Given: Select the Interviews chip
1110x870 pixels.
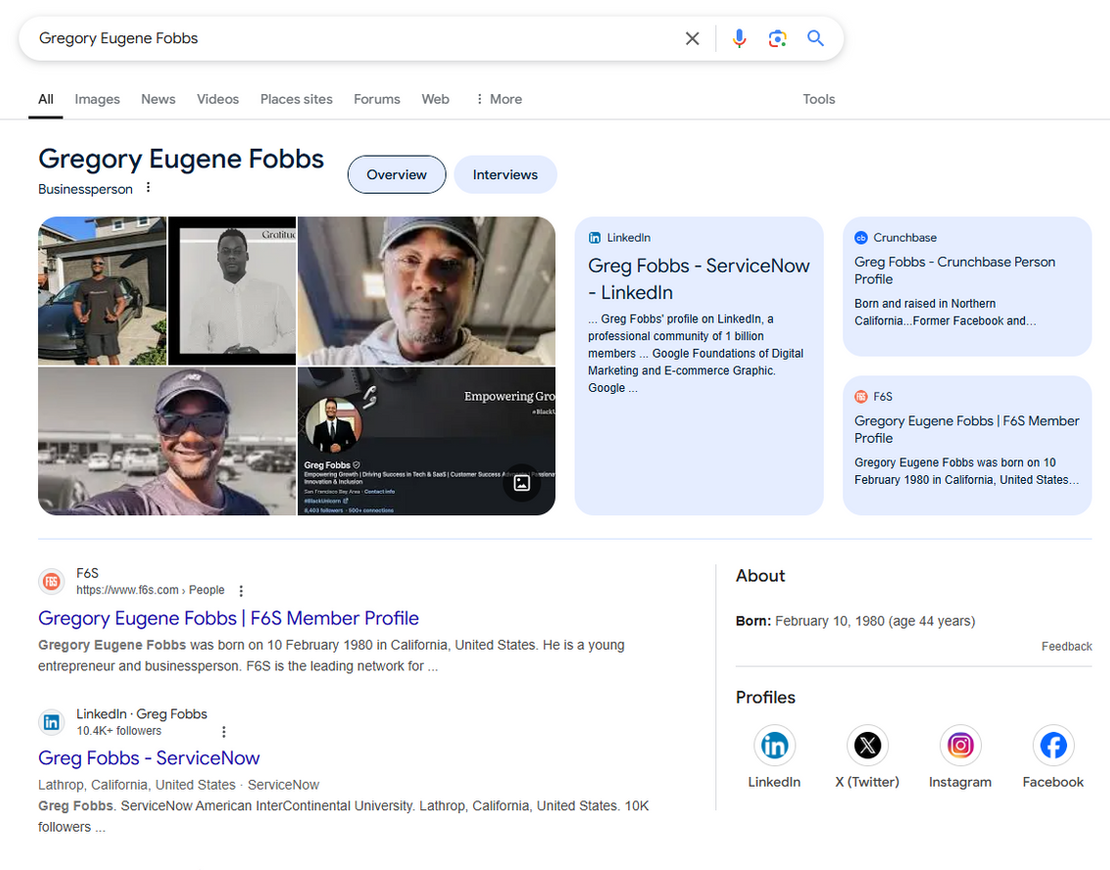Looking at the screenshot, I should coord(505,175).
